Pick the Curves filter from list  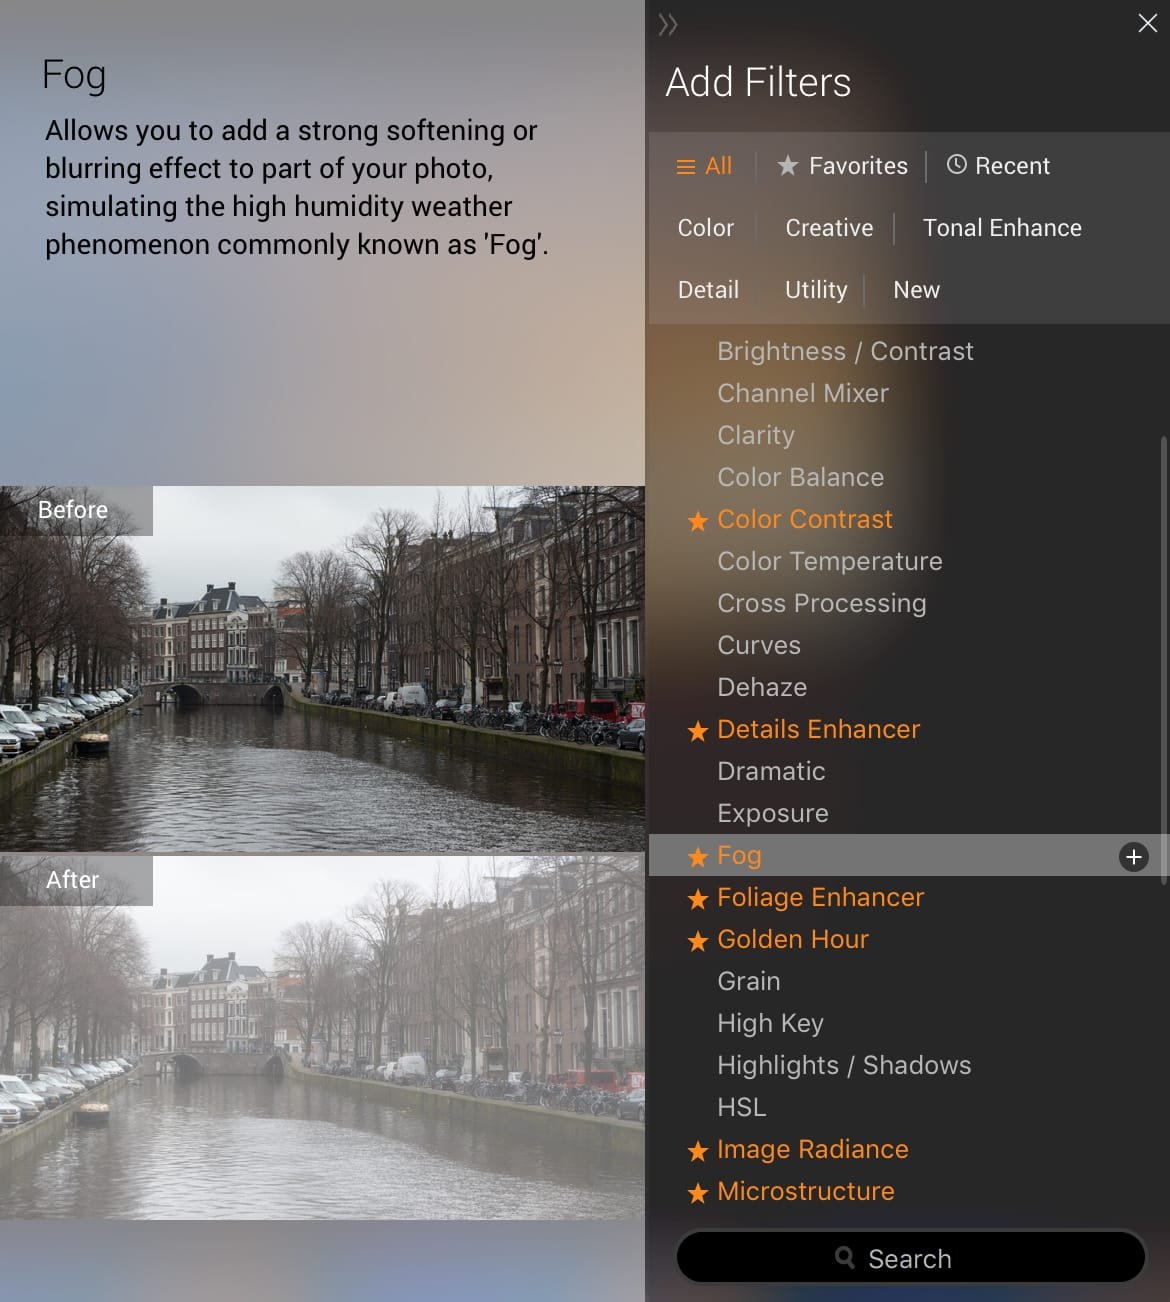tap(759, 645)
